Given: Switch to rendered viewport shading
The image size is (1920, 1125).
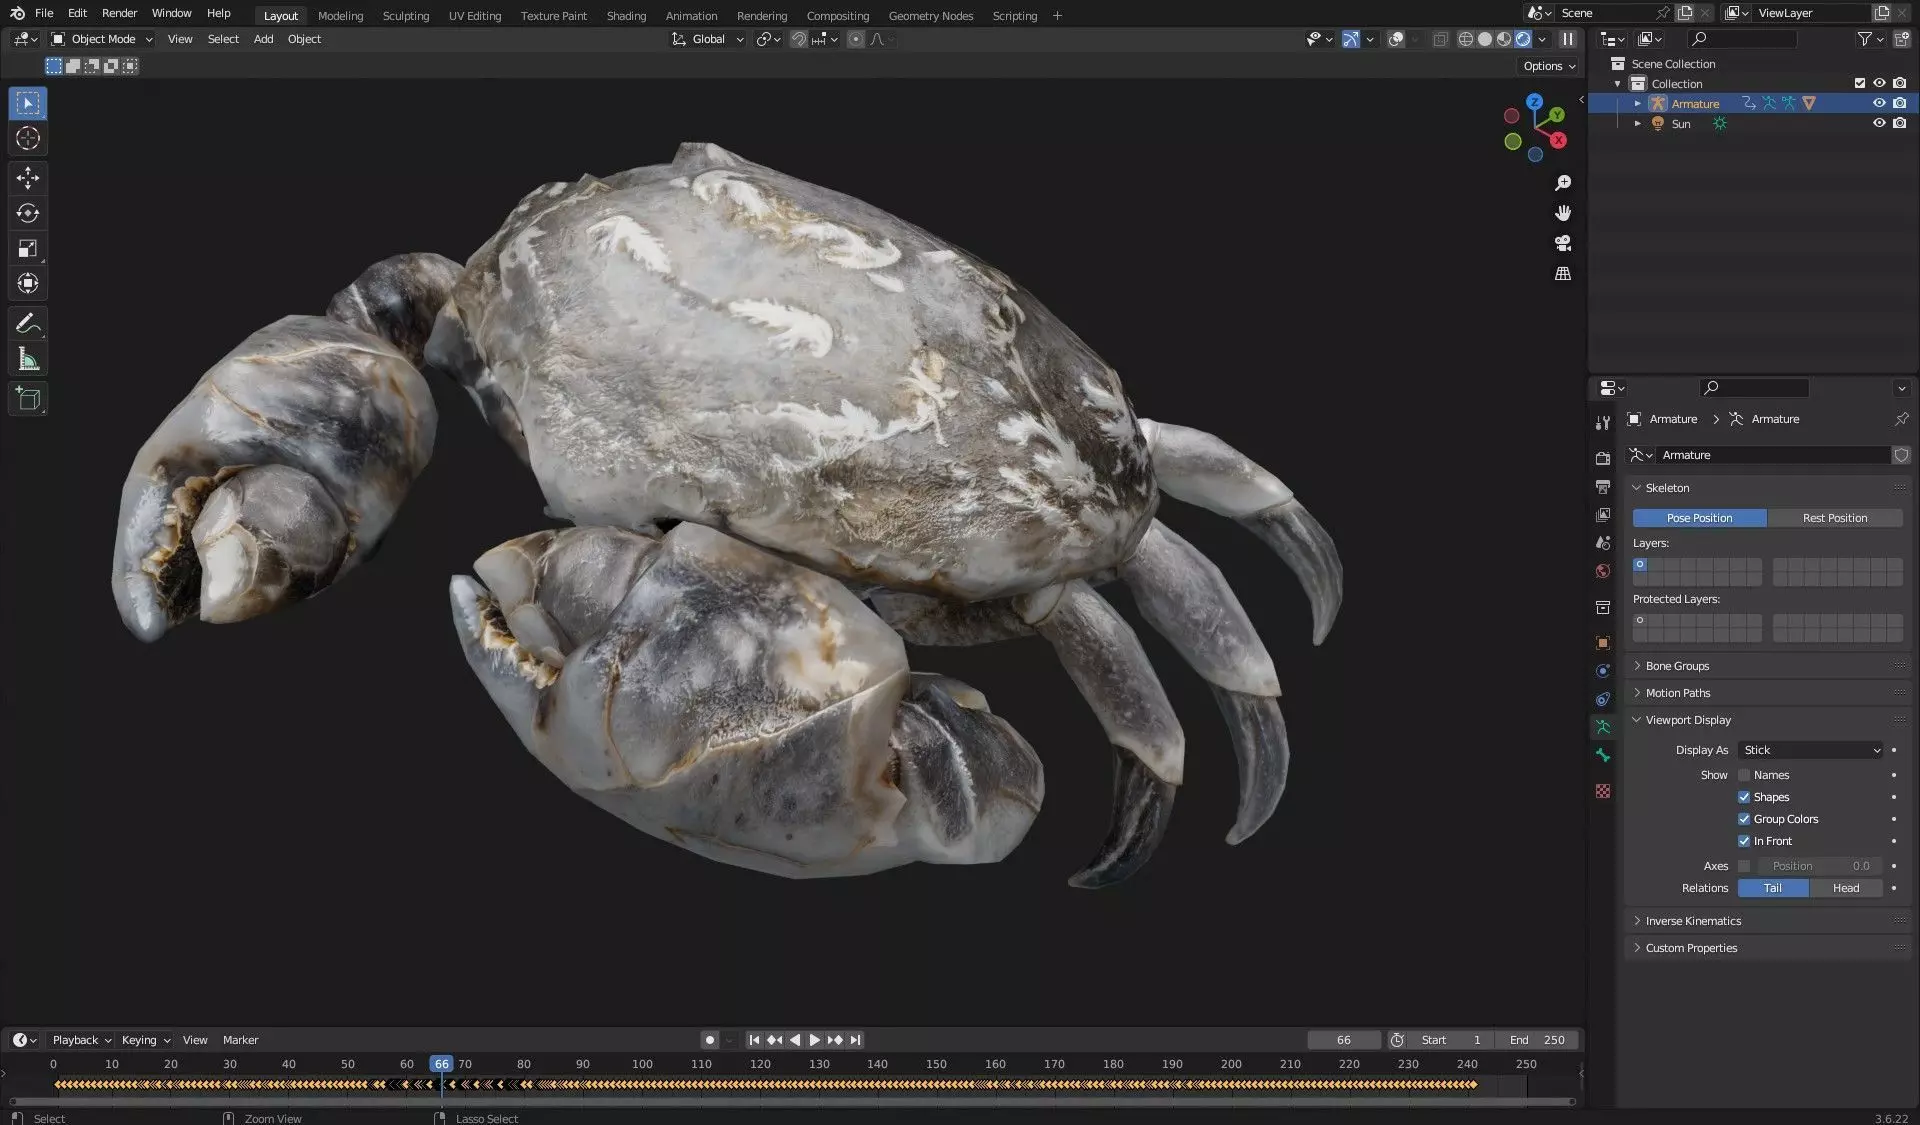Looking at the screenshot, I should click(1523, 39).
